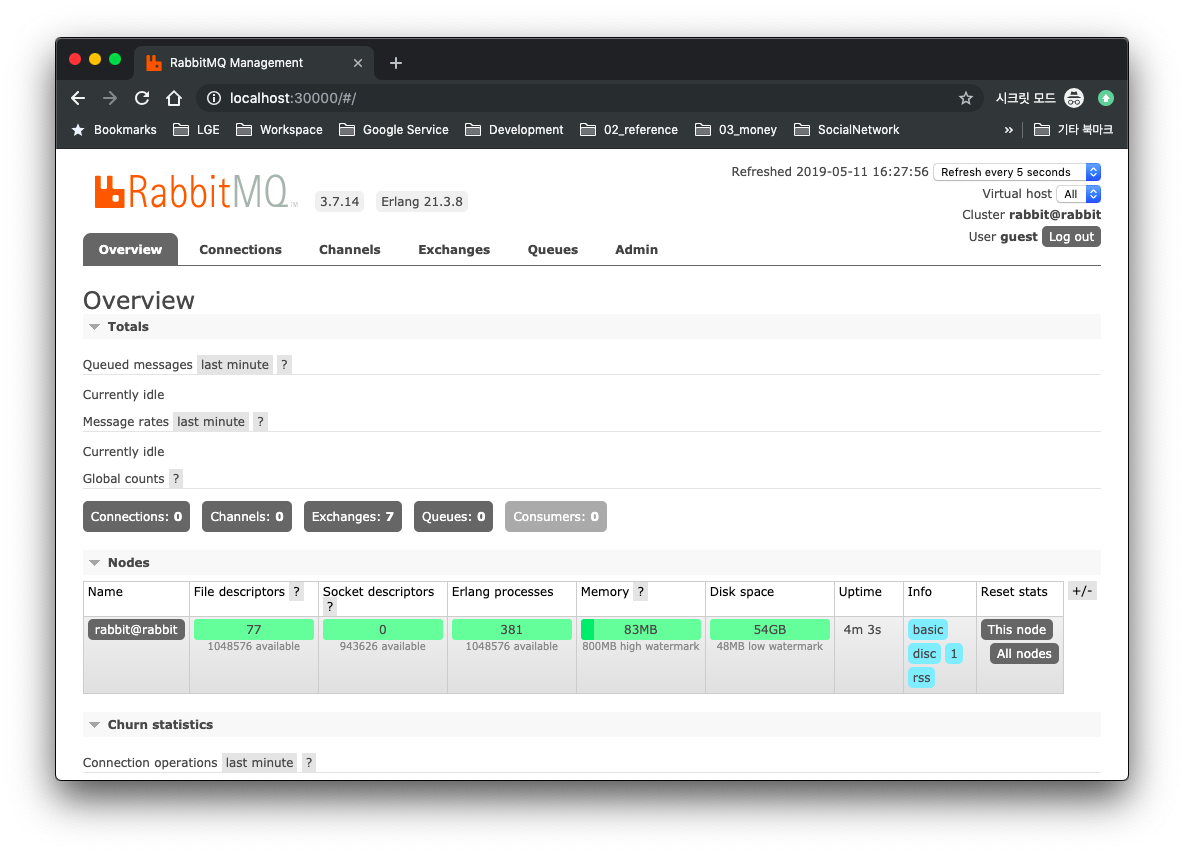This screenshot has height=854, width=1184.
Task: Click the disc info tag
Action: (x=924, y=654)
